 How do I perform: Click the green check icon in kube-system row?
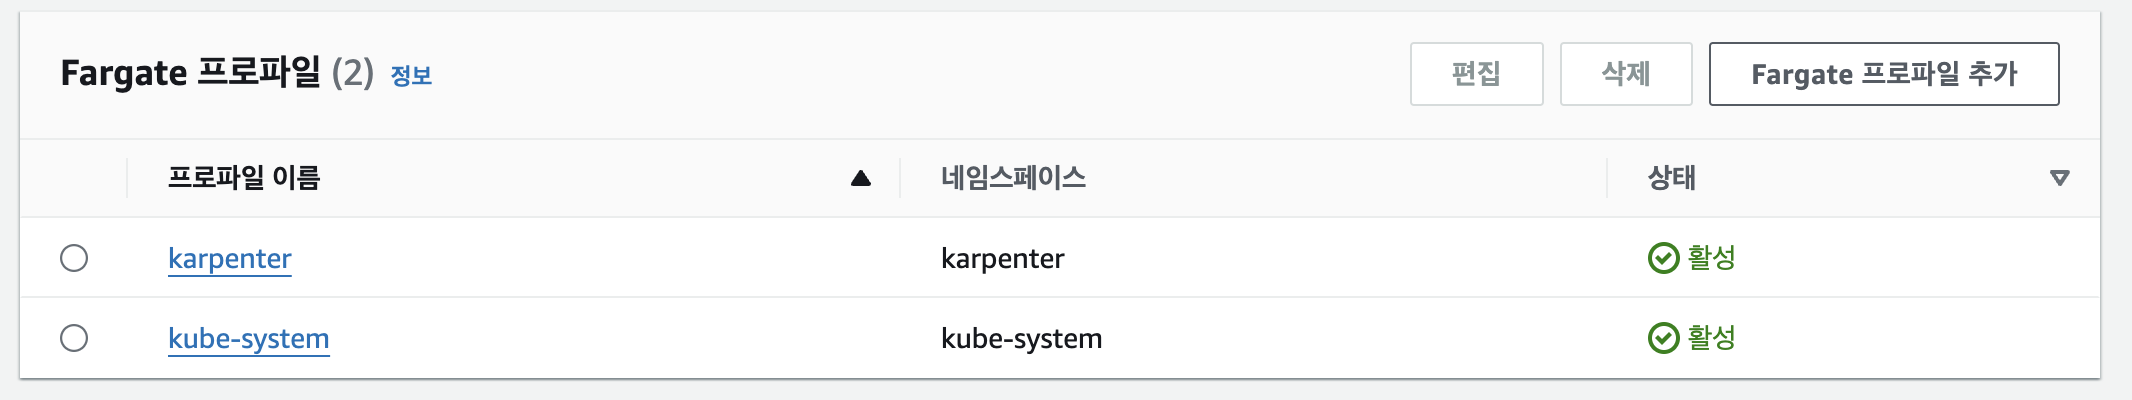[x=1663, y=338]
